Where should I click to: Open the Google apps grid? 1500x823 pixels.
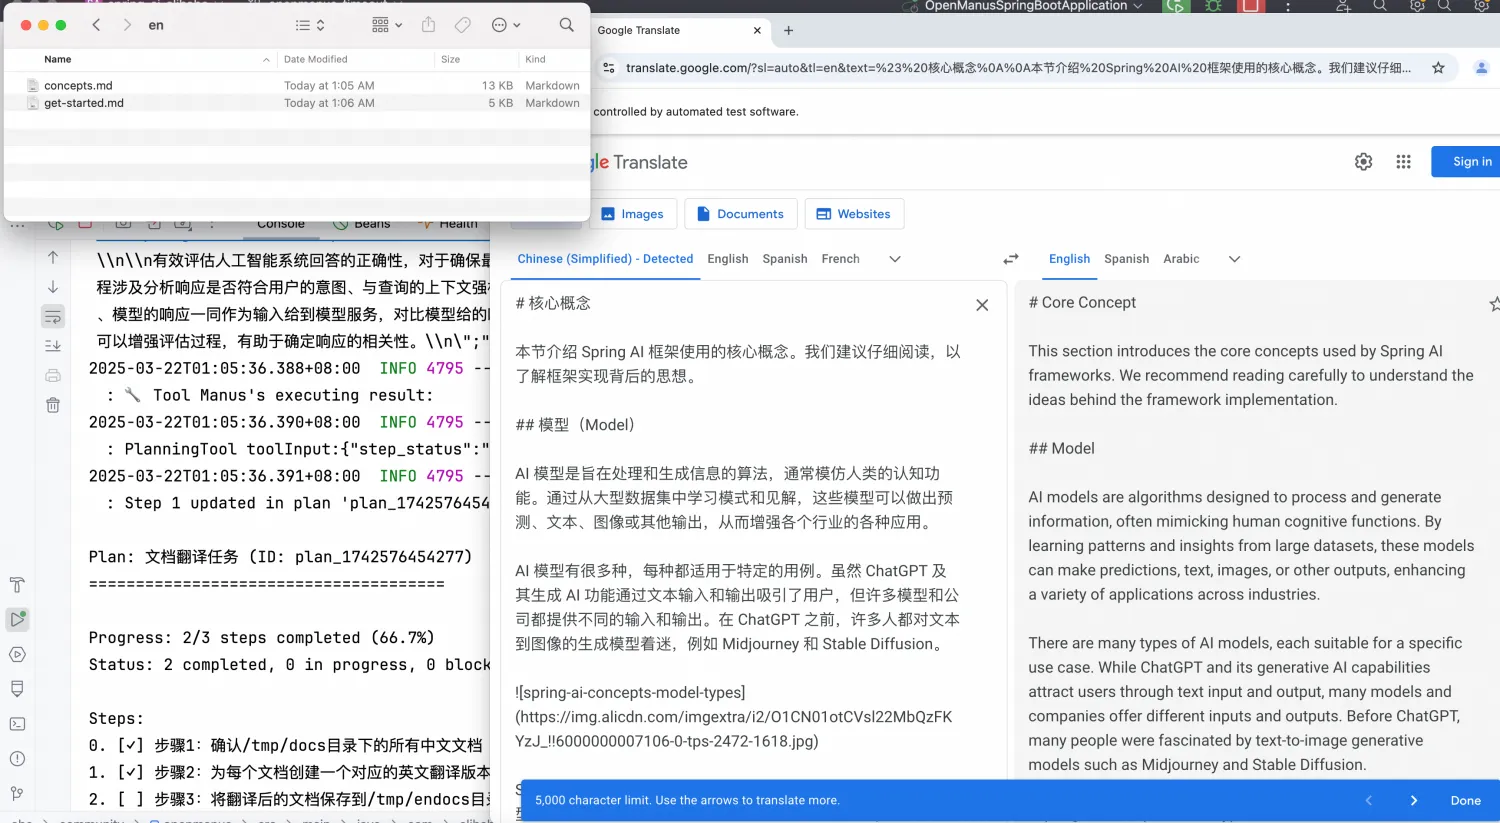pyautogui.click(x=1403, y=161)
